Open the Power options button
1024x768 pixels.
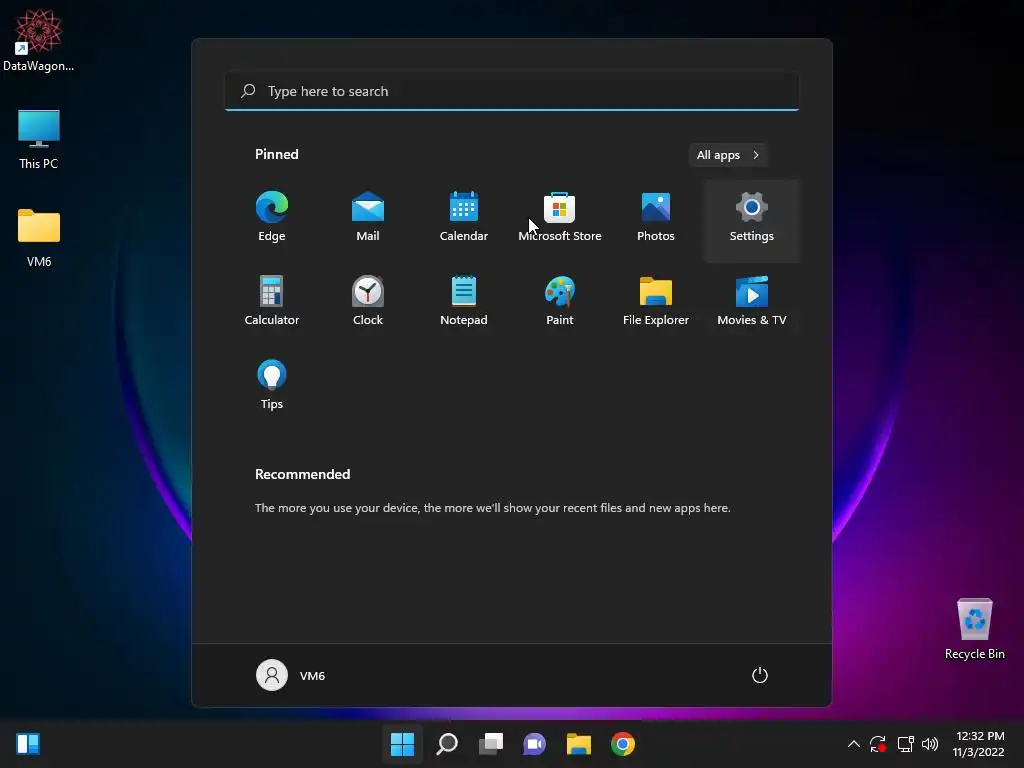pos(760,675)
